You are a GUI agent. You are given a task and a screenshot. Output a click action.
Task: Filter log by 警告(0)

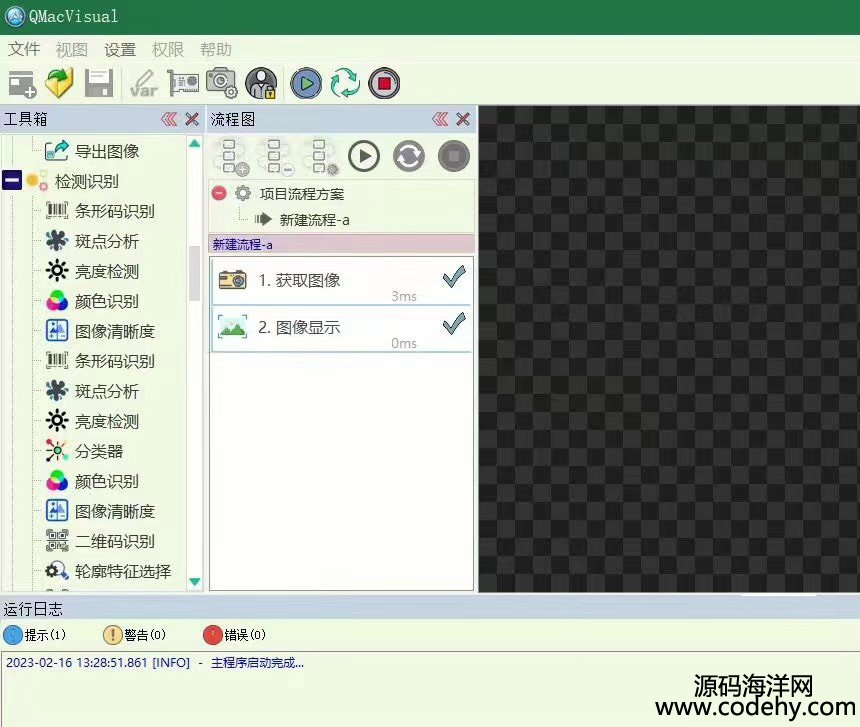134,635
